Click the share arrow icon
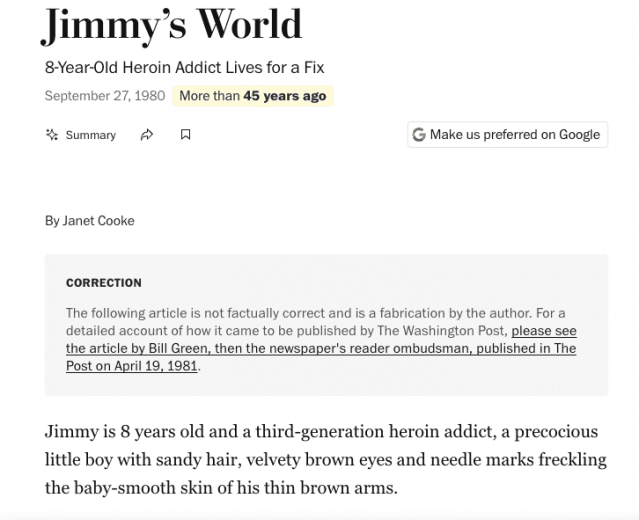This screenshot has height=520, width=639. coord(147,135)
